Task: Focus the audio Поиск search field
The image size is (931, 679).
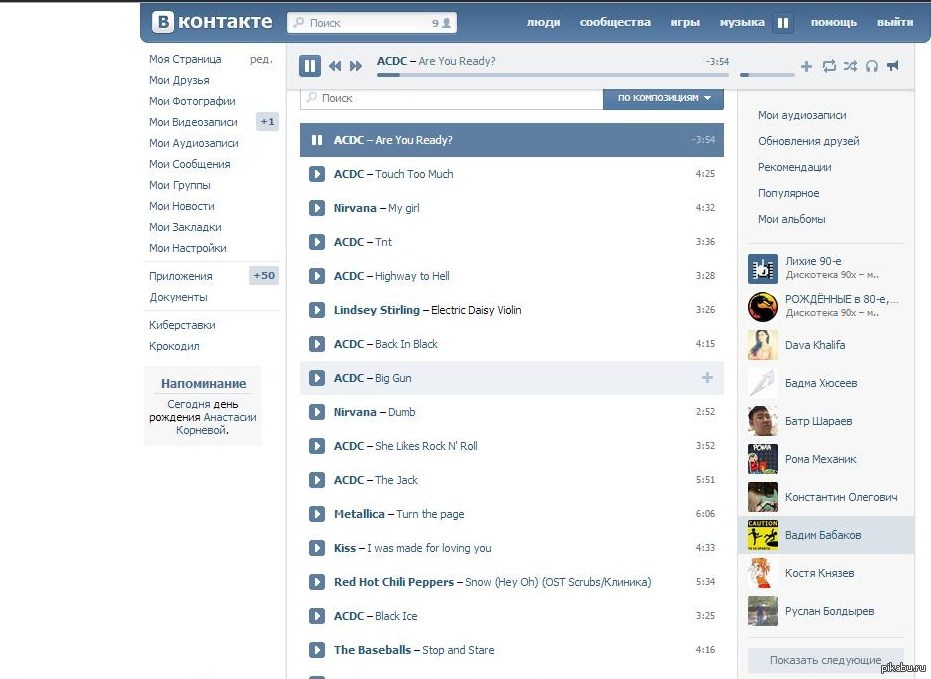Action: (x=452, y=99)
